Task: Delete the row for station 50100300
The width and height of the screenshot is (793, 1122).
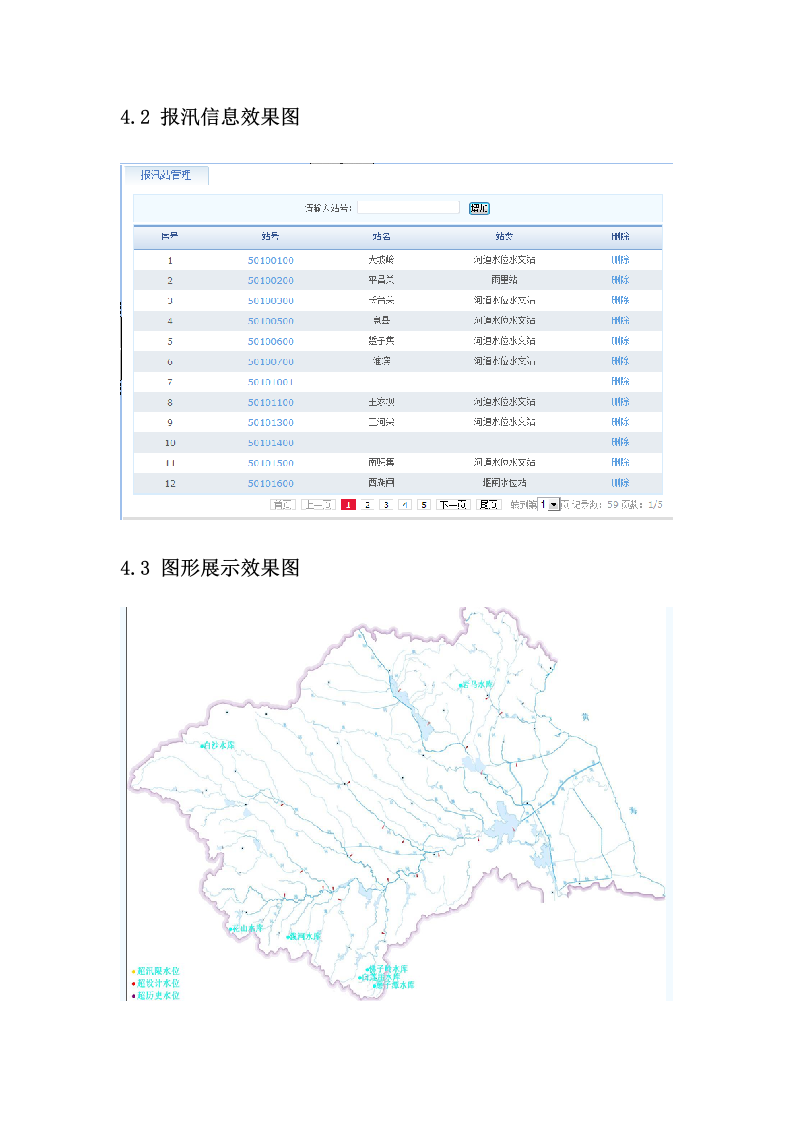Action: 621,300
